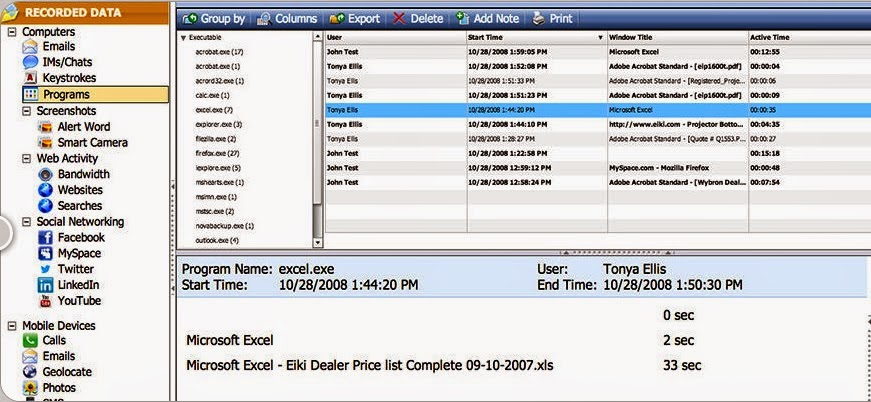Image resolution: width=871 pixels, height=402 pixels.
Task: Select the http://www.eiki.com Projector row
Action: click(x=598, y=124)
